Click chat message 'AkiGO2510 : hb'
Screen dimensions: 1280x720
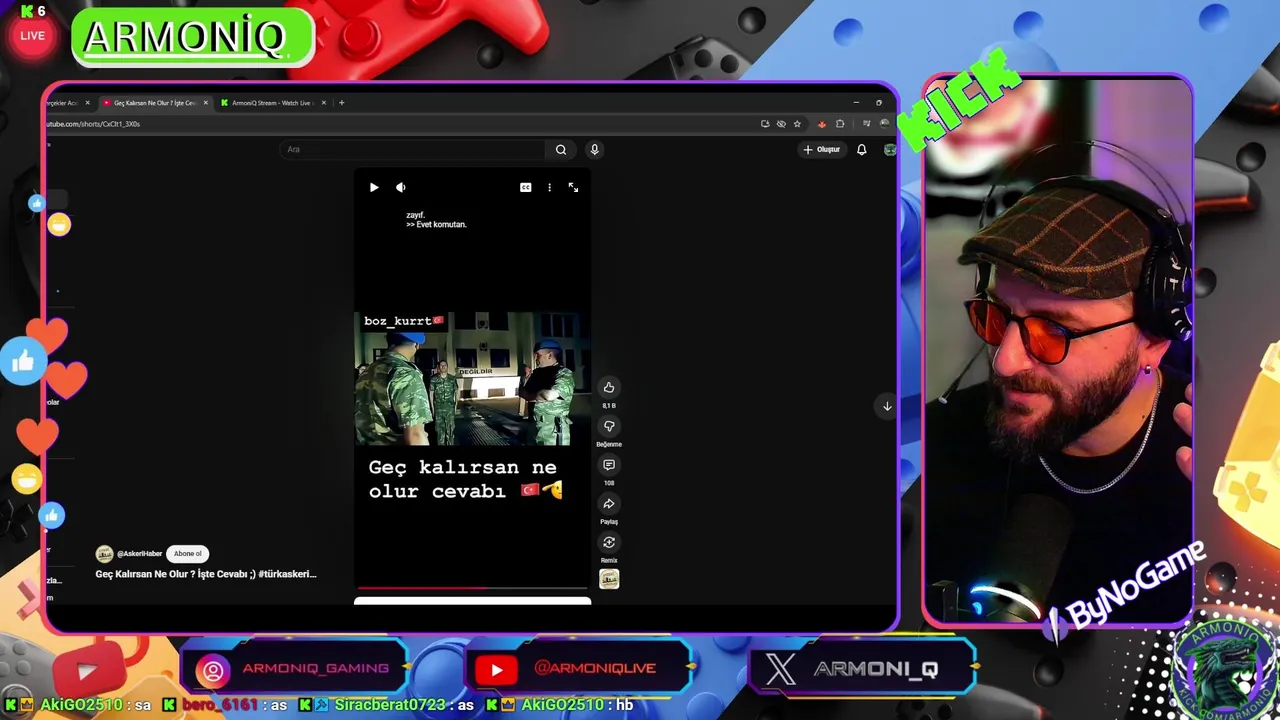pyautogui.click(x=560, y=705)
